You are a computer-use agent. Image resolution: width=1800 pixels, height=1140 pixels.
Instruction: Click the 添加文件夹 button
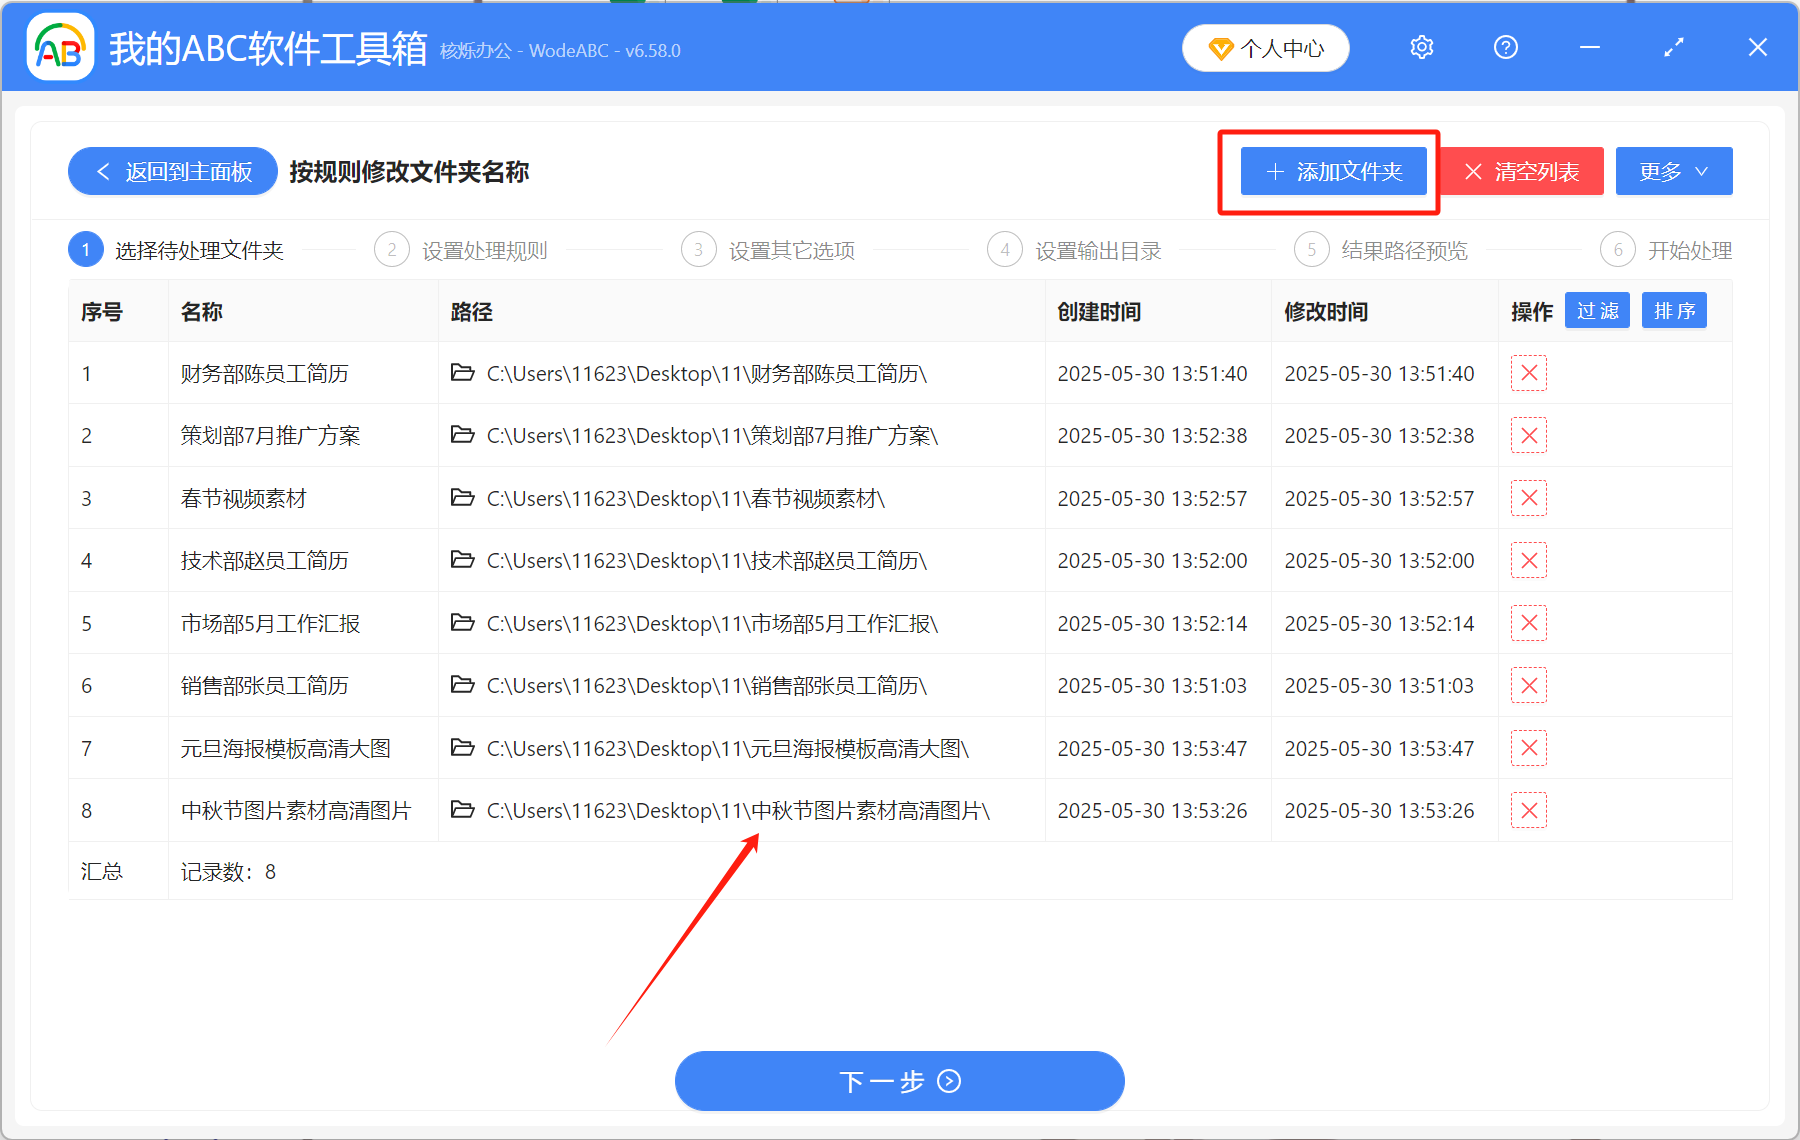tap(1333, 171)
